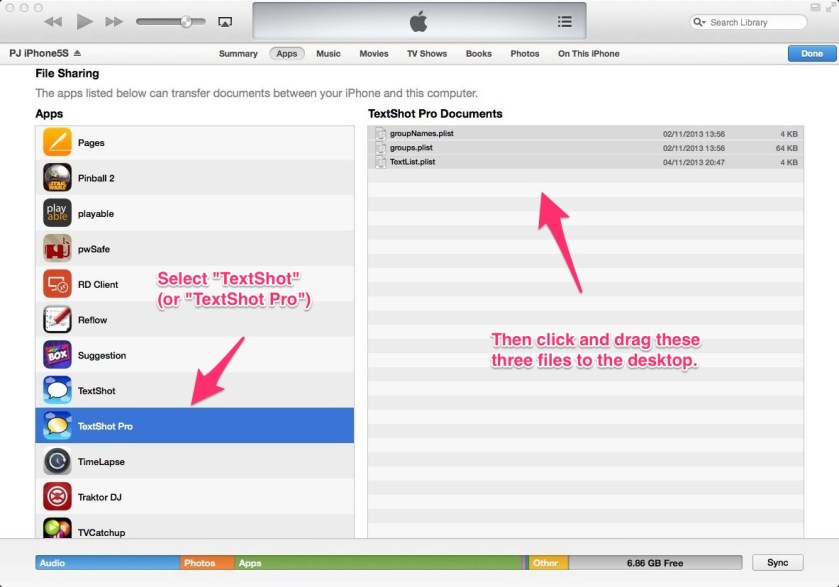
Task: Click the Pages app icon
Action: pos(57,143)
